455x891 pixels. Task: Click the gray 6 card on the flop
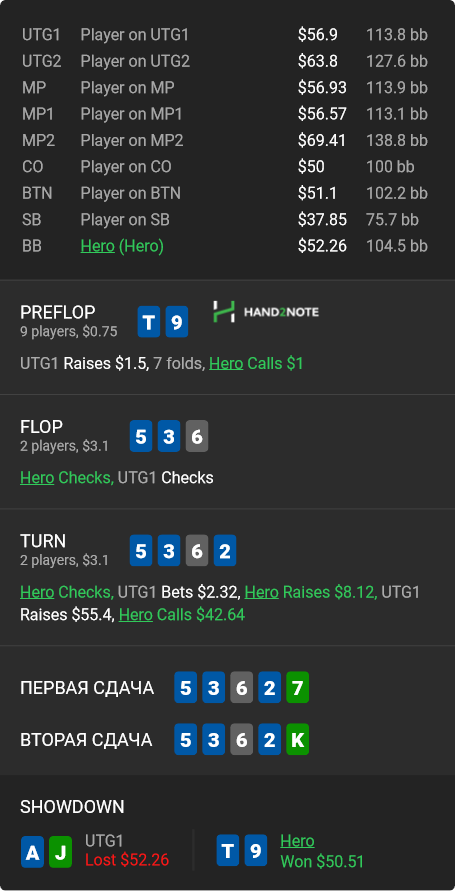(197, 436)
